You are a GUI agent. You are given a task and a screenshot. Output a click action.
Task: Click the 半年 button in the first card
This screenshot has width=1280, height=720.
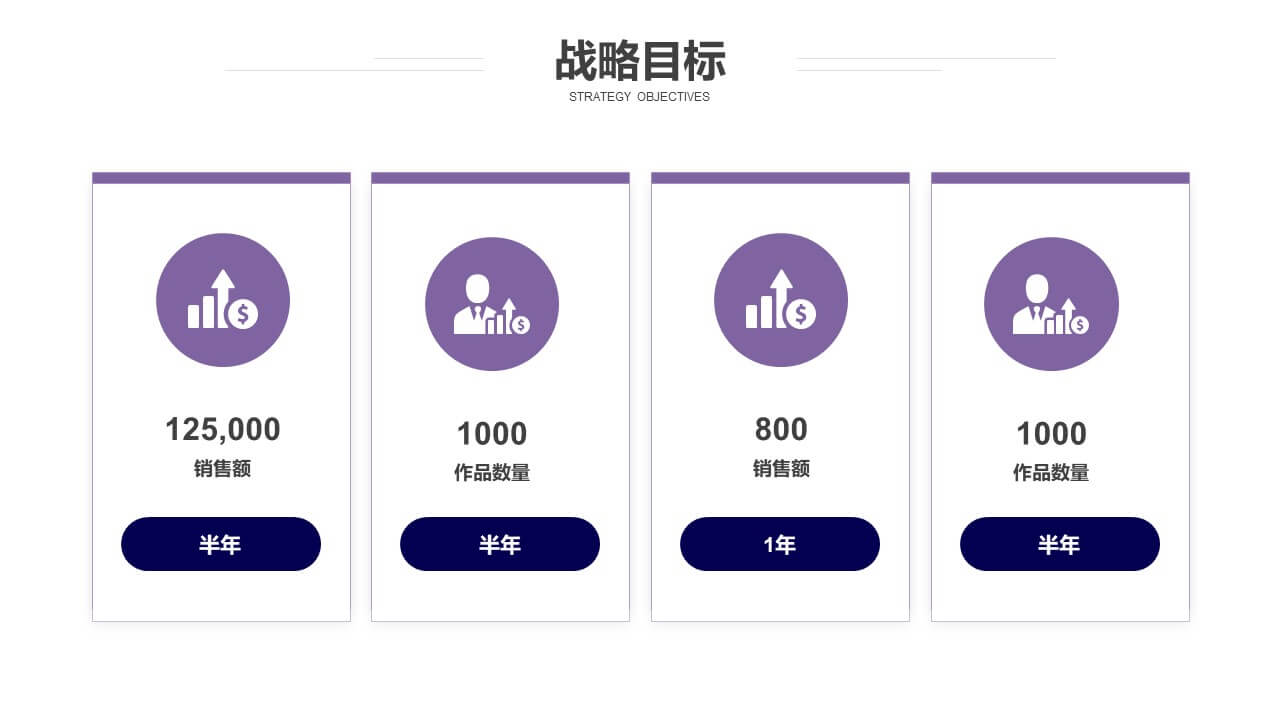[221, 544]
